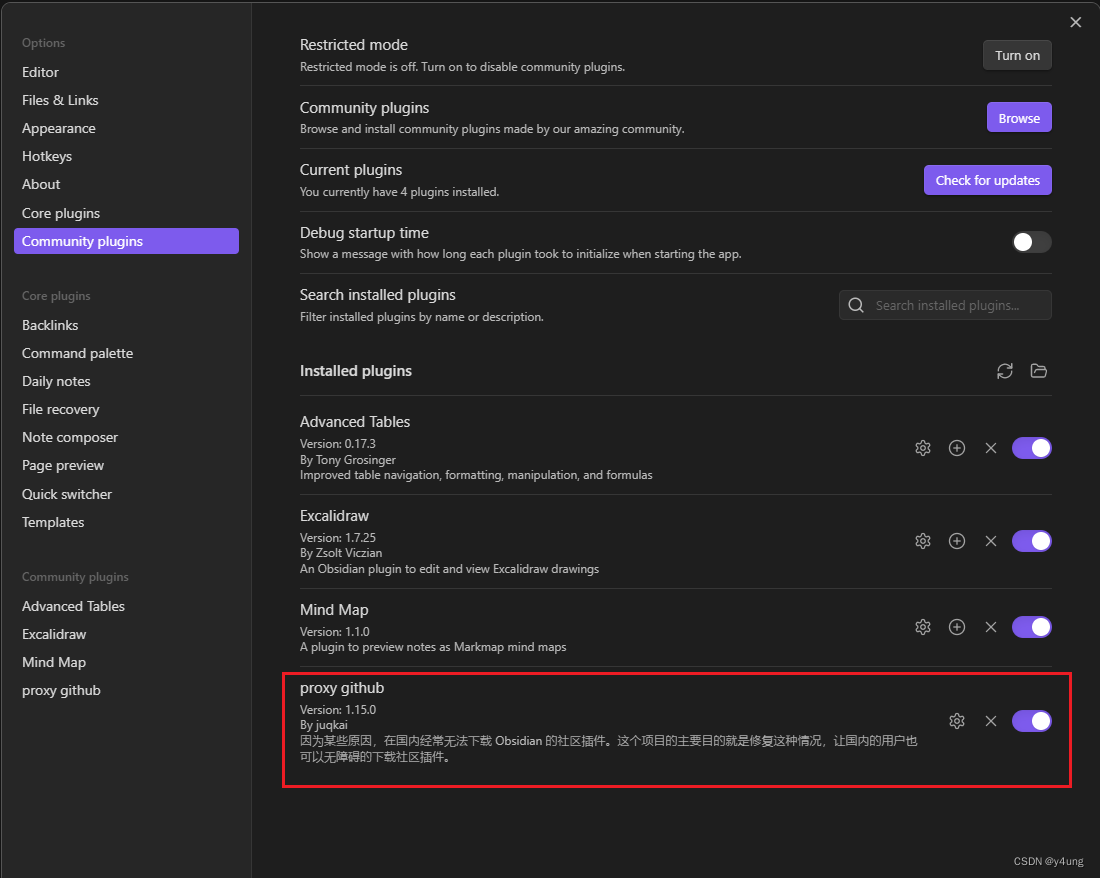Disable the Mind Map plugin toggle

[x=1031, y=627]
